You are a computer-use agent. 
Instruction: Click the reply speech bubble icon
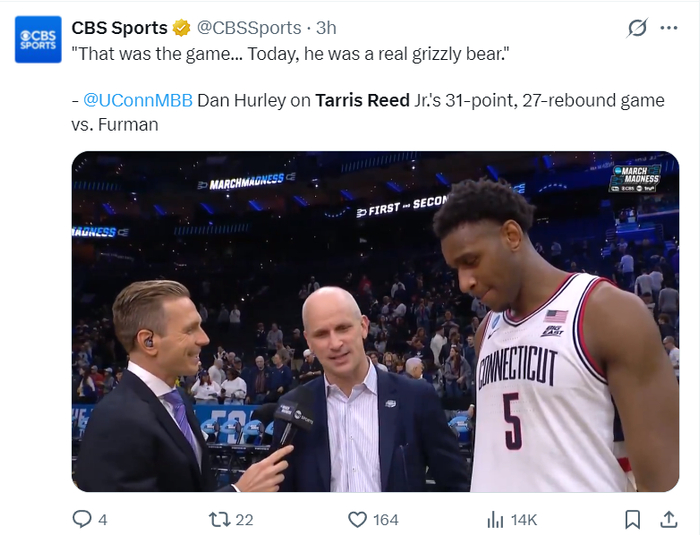(82, 519)
